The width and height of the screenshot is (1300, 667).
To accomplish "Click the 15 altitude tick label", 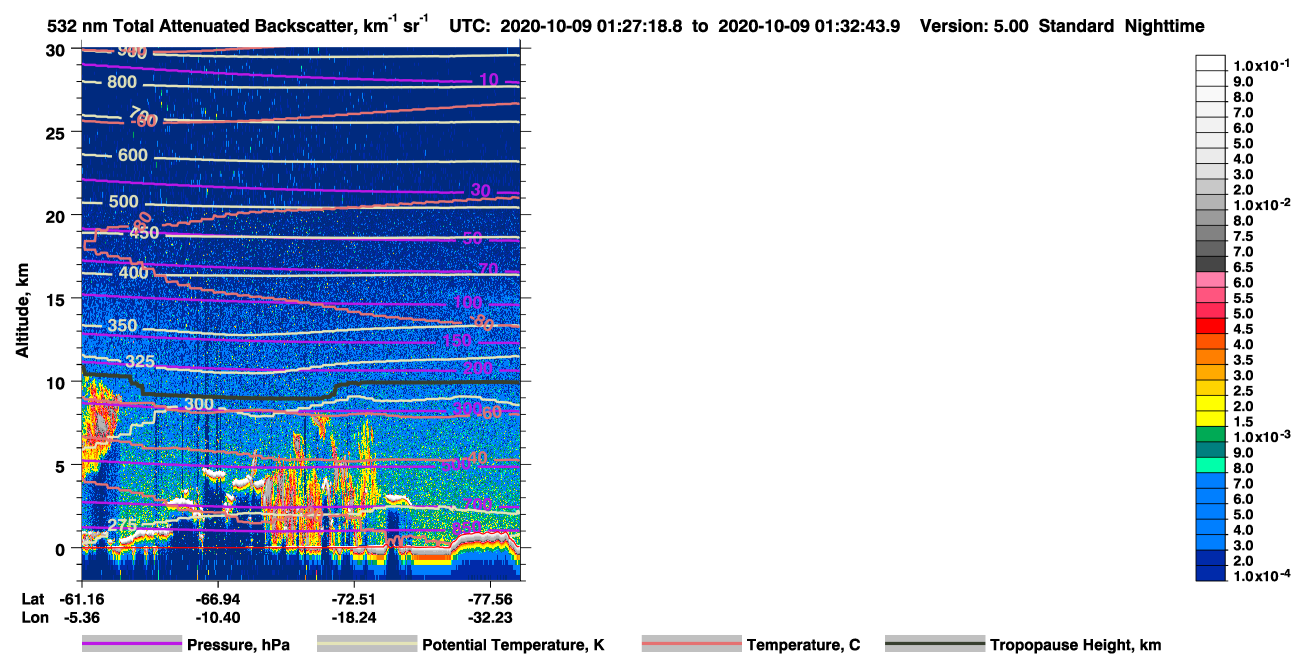I will click(x=57, y=299).
